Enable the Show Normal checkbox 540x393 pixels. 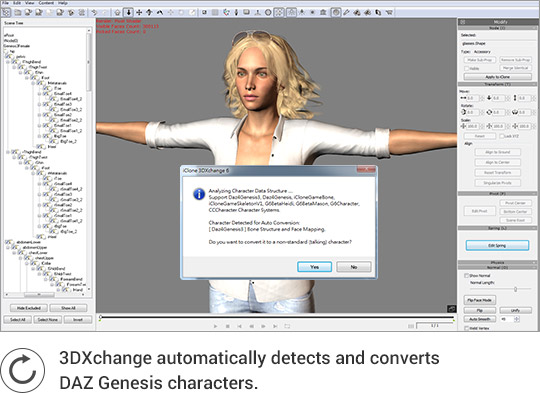point(467,276)
